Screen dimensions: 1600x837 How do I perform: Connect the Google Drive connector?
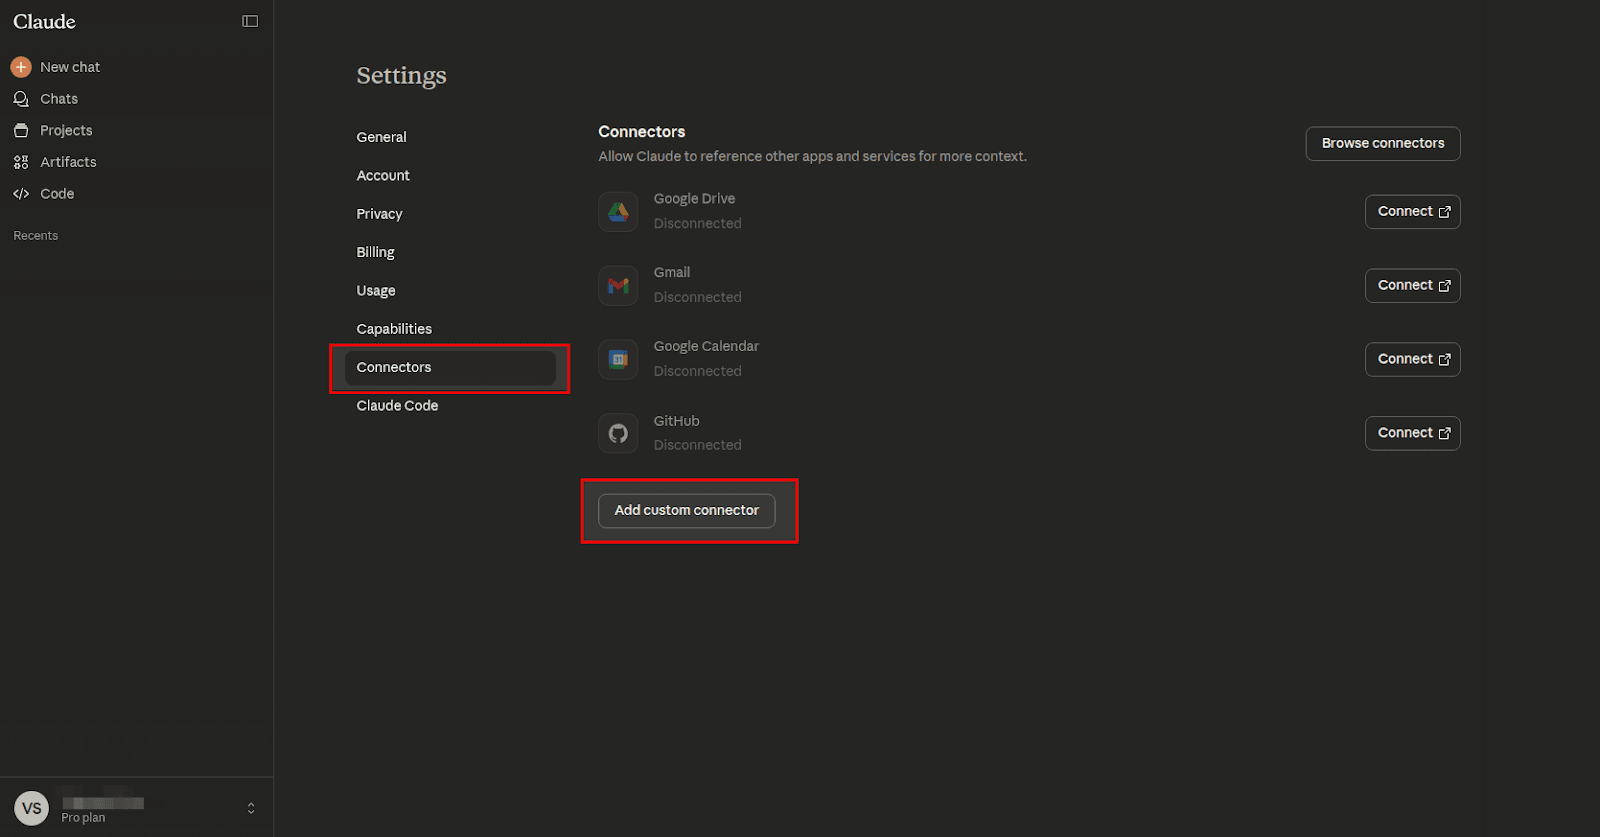[x=1412, y=212]
